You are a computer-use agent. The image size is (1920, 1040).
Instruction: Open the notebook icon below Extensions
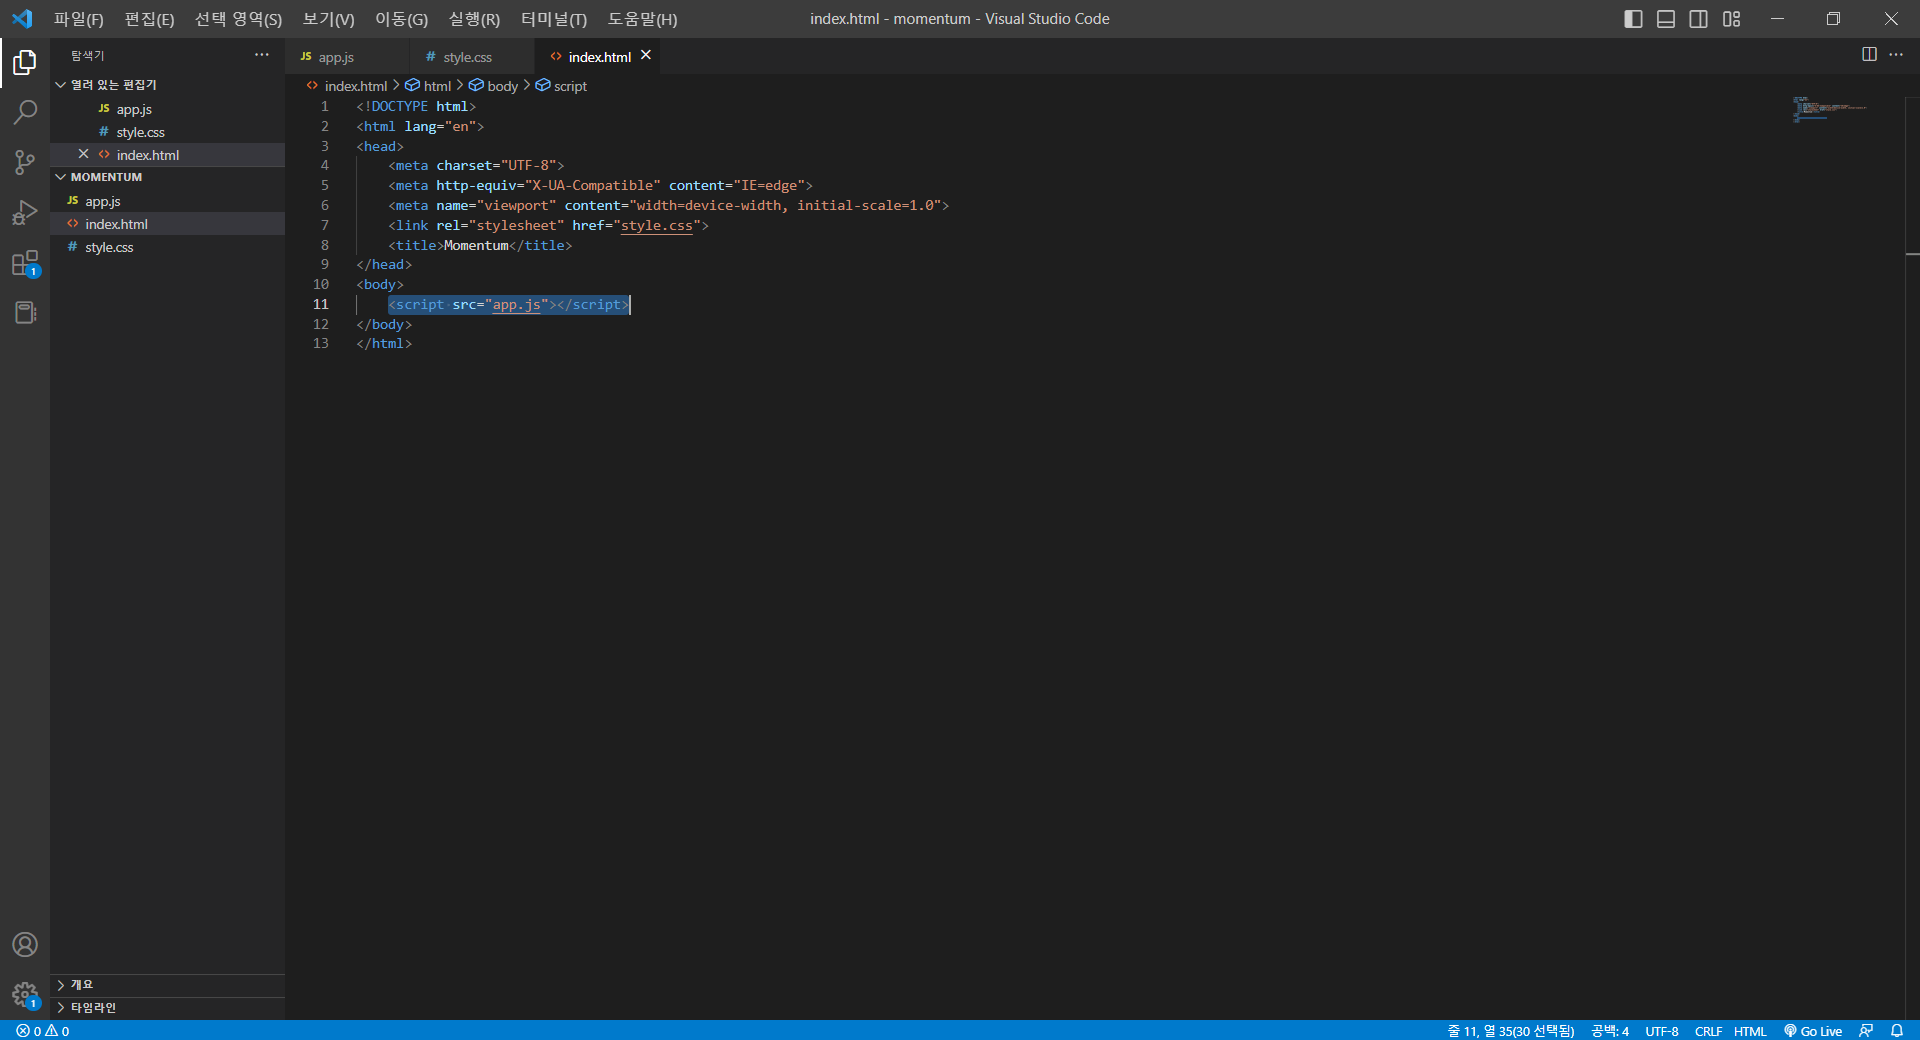coord(25,313)
